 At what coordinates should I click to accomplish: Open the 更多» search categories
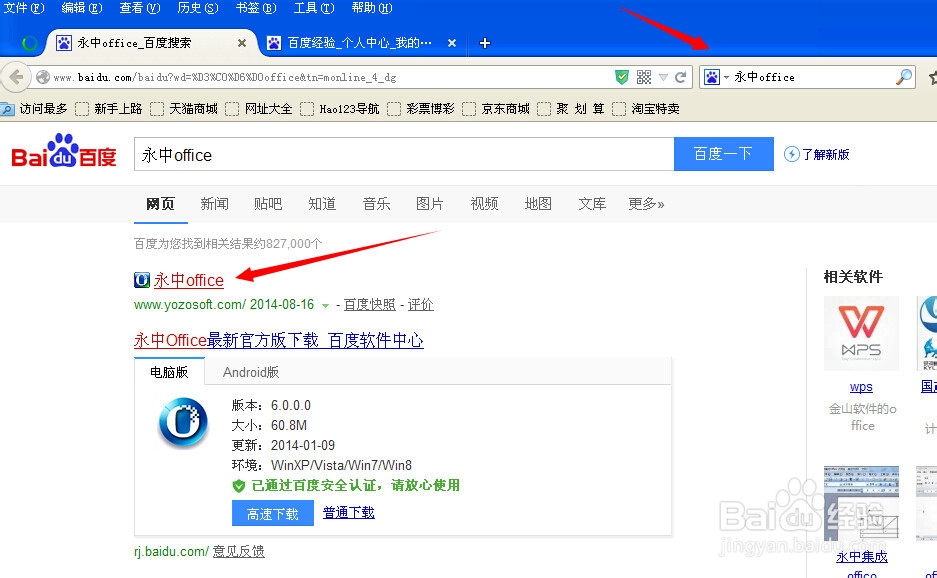[646, 204]
